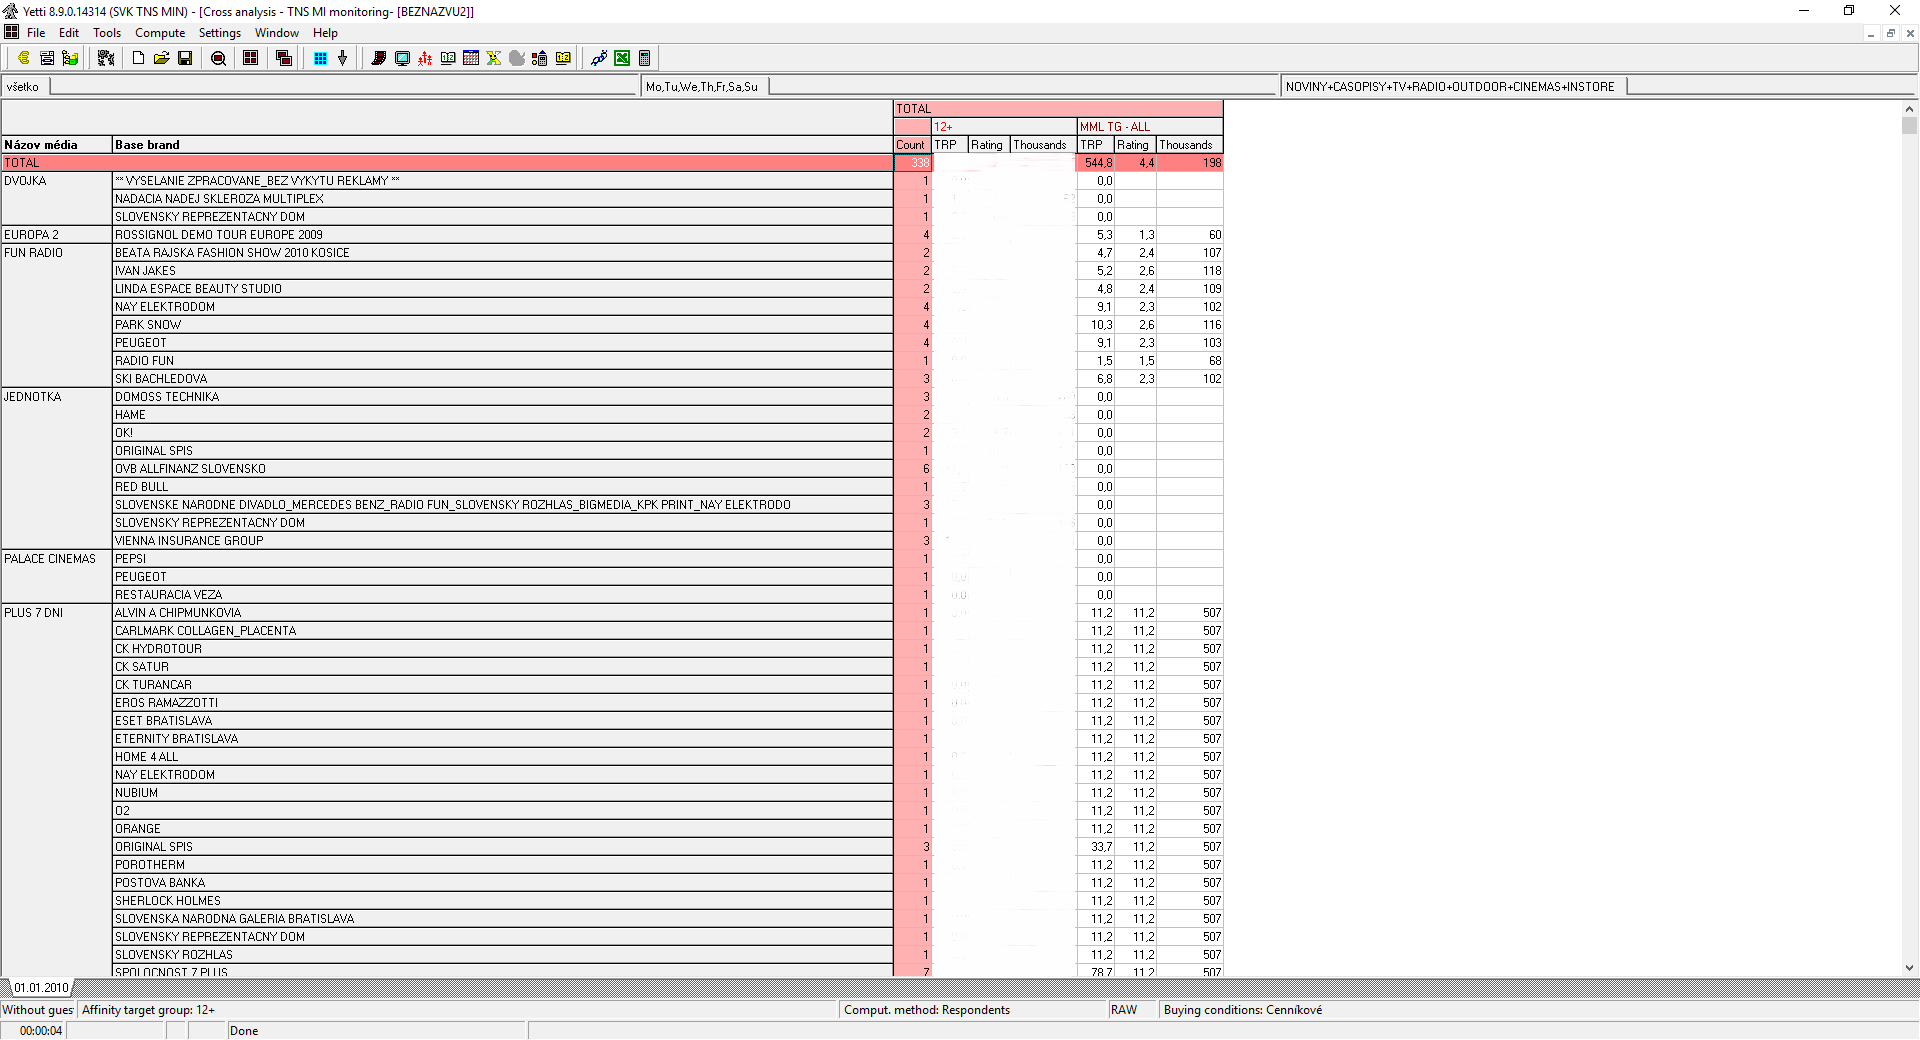1920x1040 pixels.
Task: Open the Settings menu
Action: (220, 33)
